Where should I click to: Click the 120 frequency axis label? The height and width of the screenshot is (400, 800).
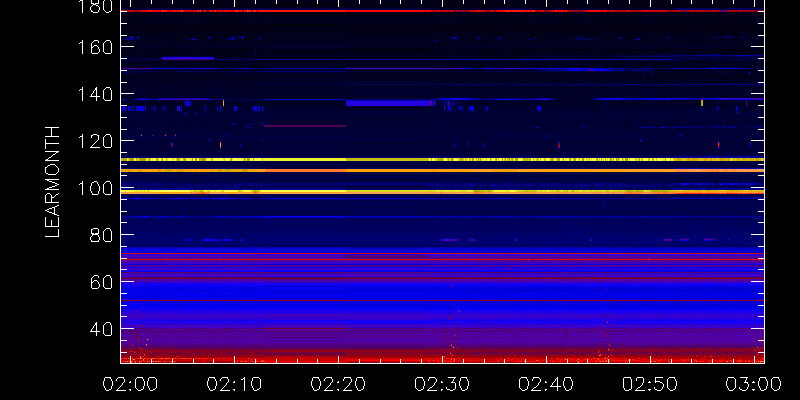tap(95, 141)
